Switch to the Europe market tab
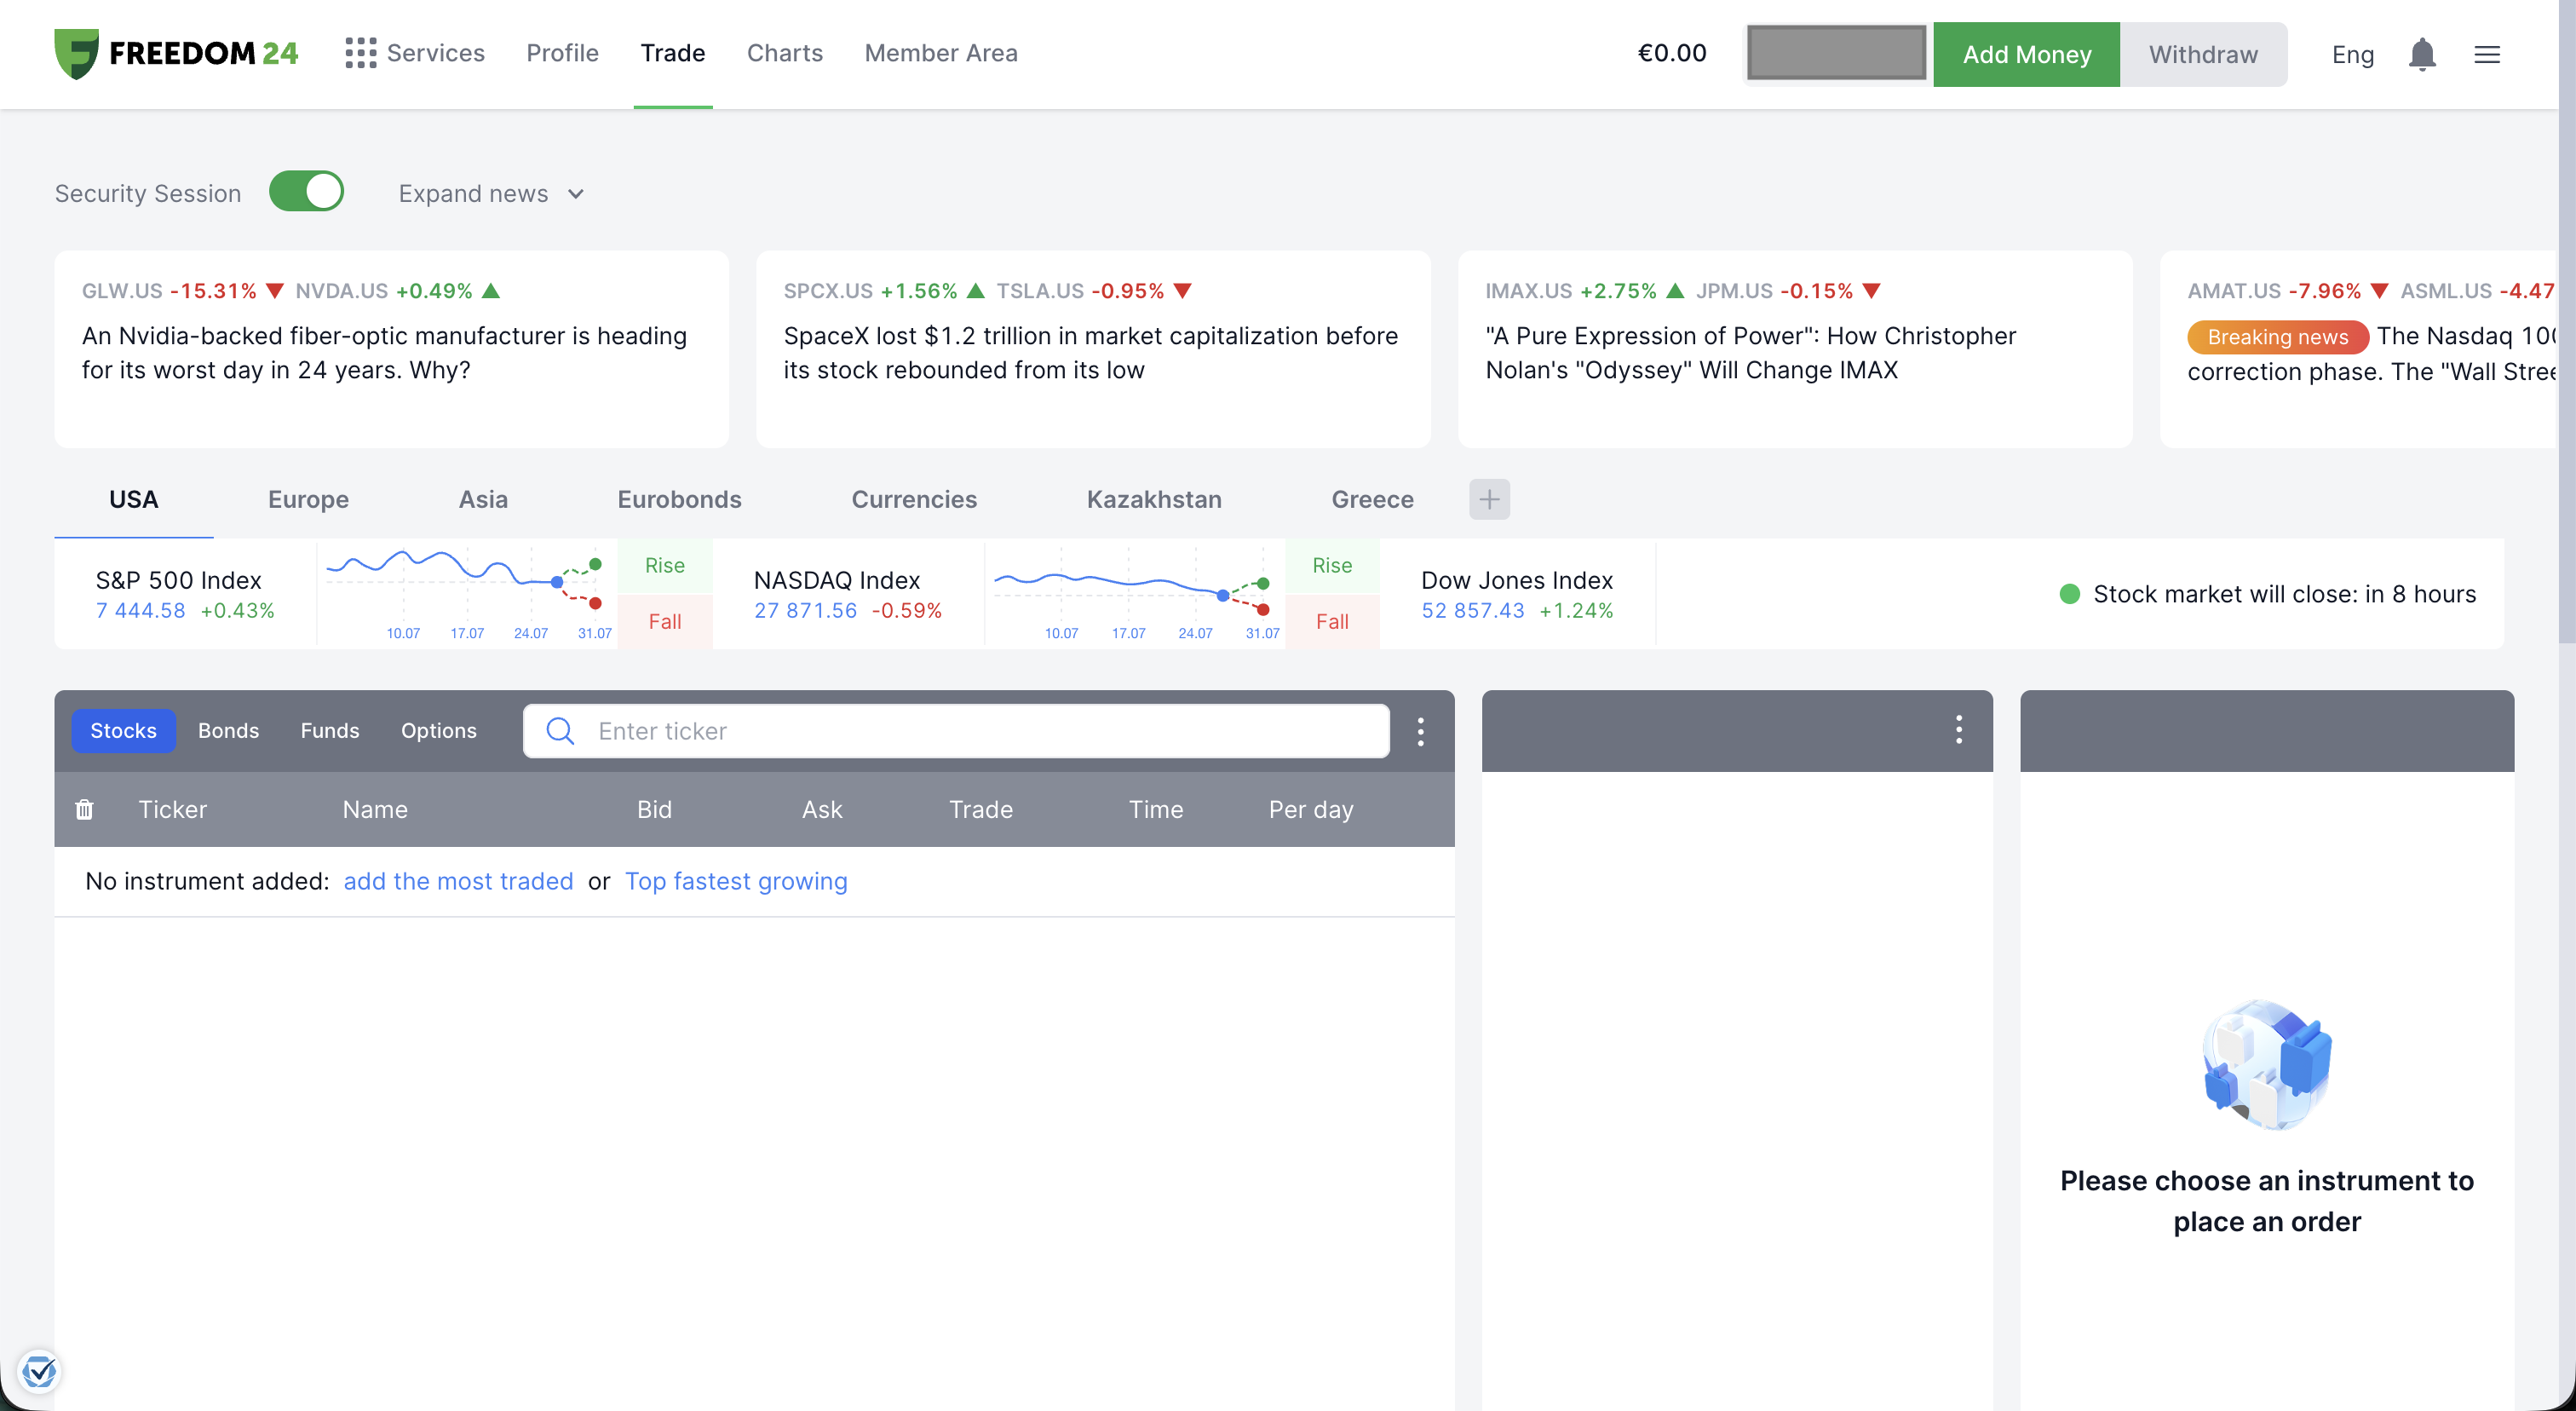2576x1411 pixels. coord(308,499)
